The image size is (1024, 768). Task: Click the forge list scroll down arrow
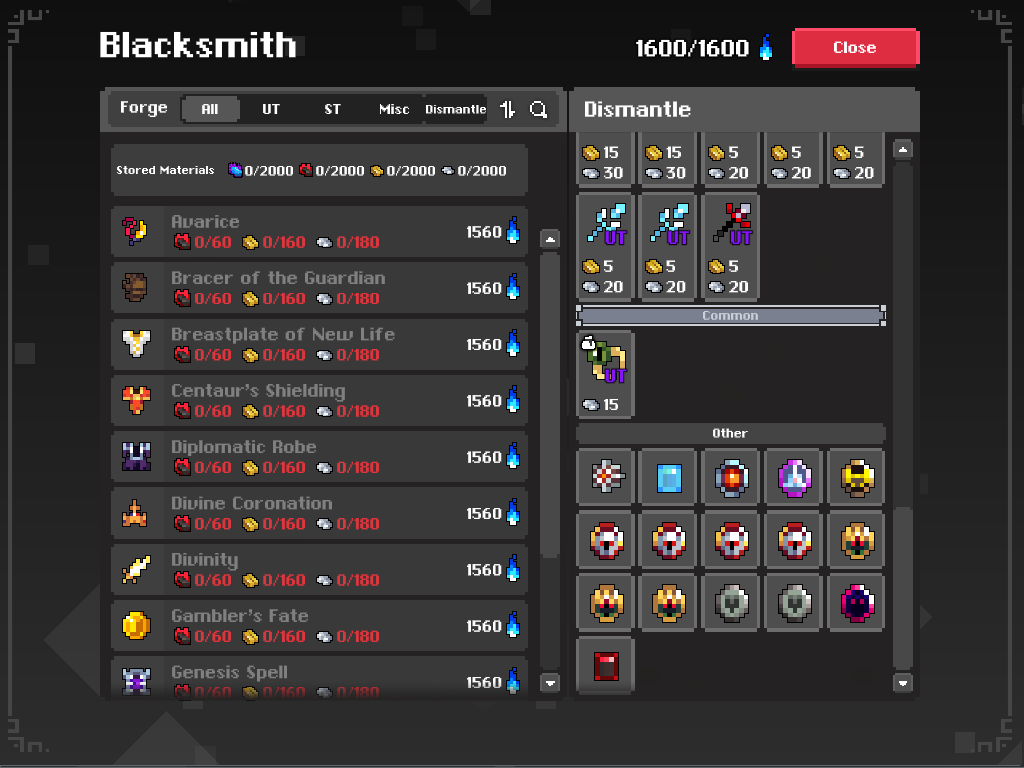pos(550,683)
